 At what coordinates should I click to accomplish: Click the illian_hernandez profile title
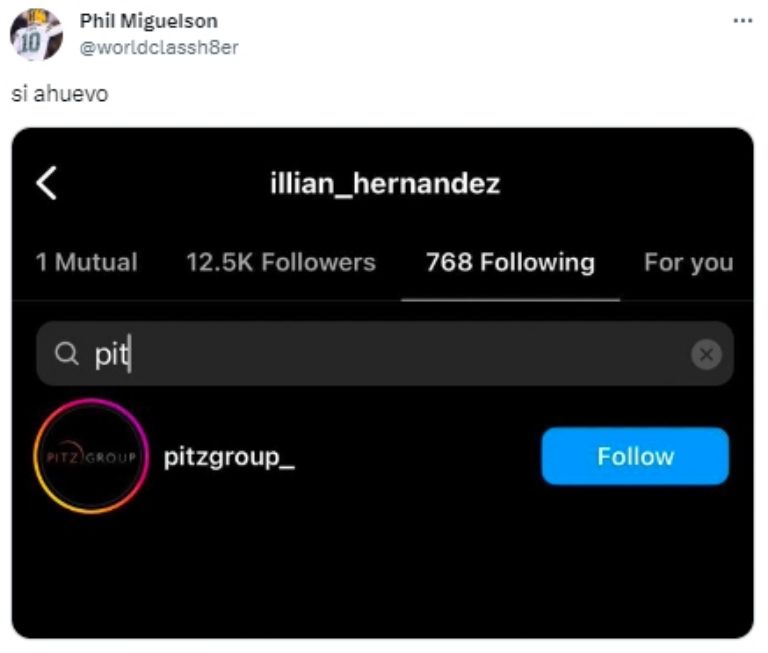(385, 184)
